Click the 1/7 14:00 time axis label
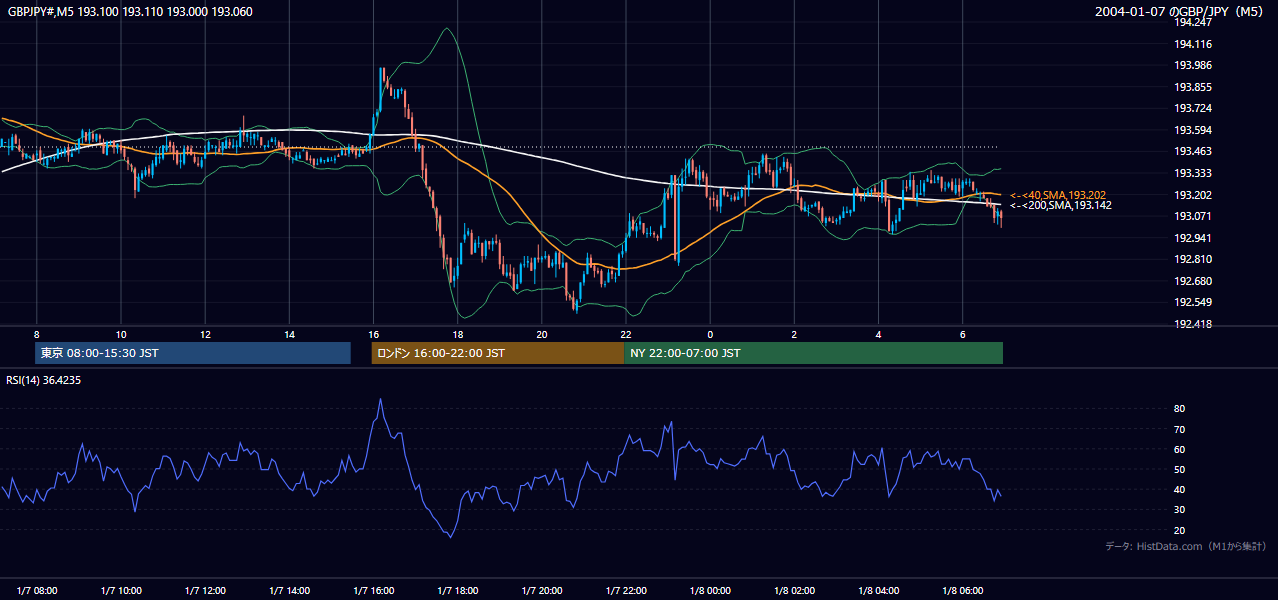The image size is (1278, 600). pyautogui.click(x=289, y=590)
